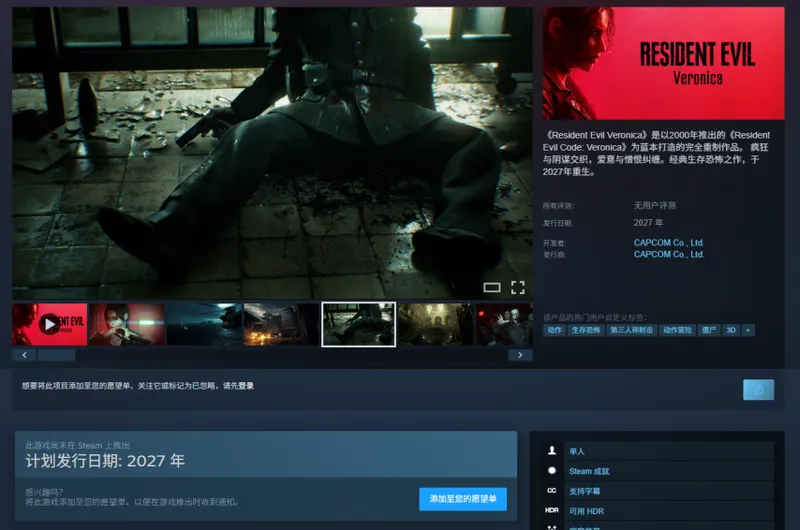
Task: Click the HDR icon
Action: [x=552, y=510]
